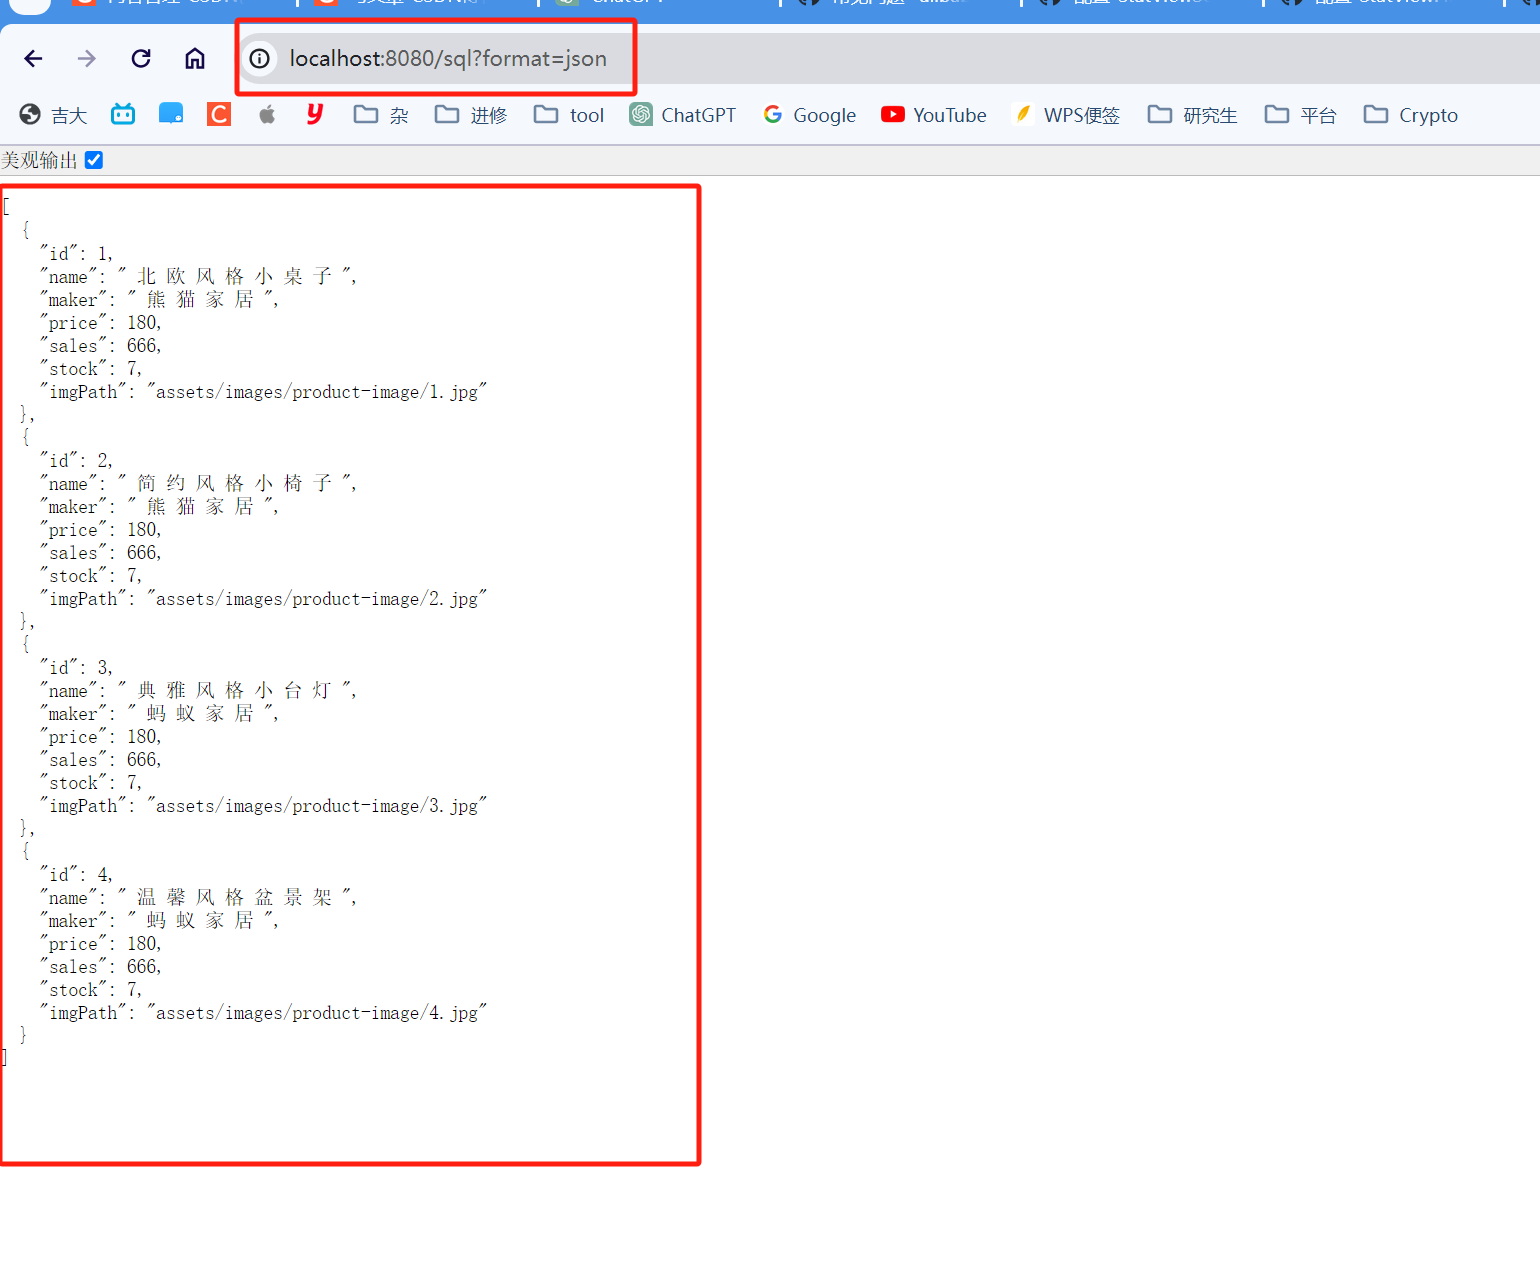Viewport: 1540px width, 1270px height.
Task: Open the 研究生 bookmarks folder
Action: (x=1193, y=115)
